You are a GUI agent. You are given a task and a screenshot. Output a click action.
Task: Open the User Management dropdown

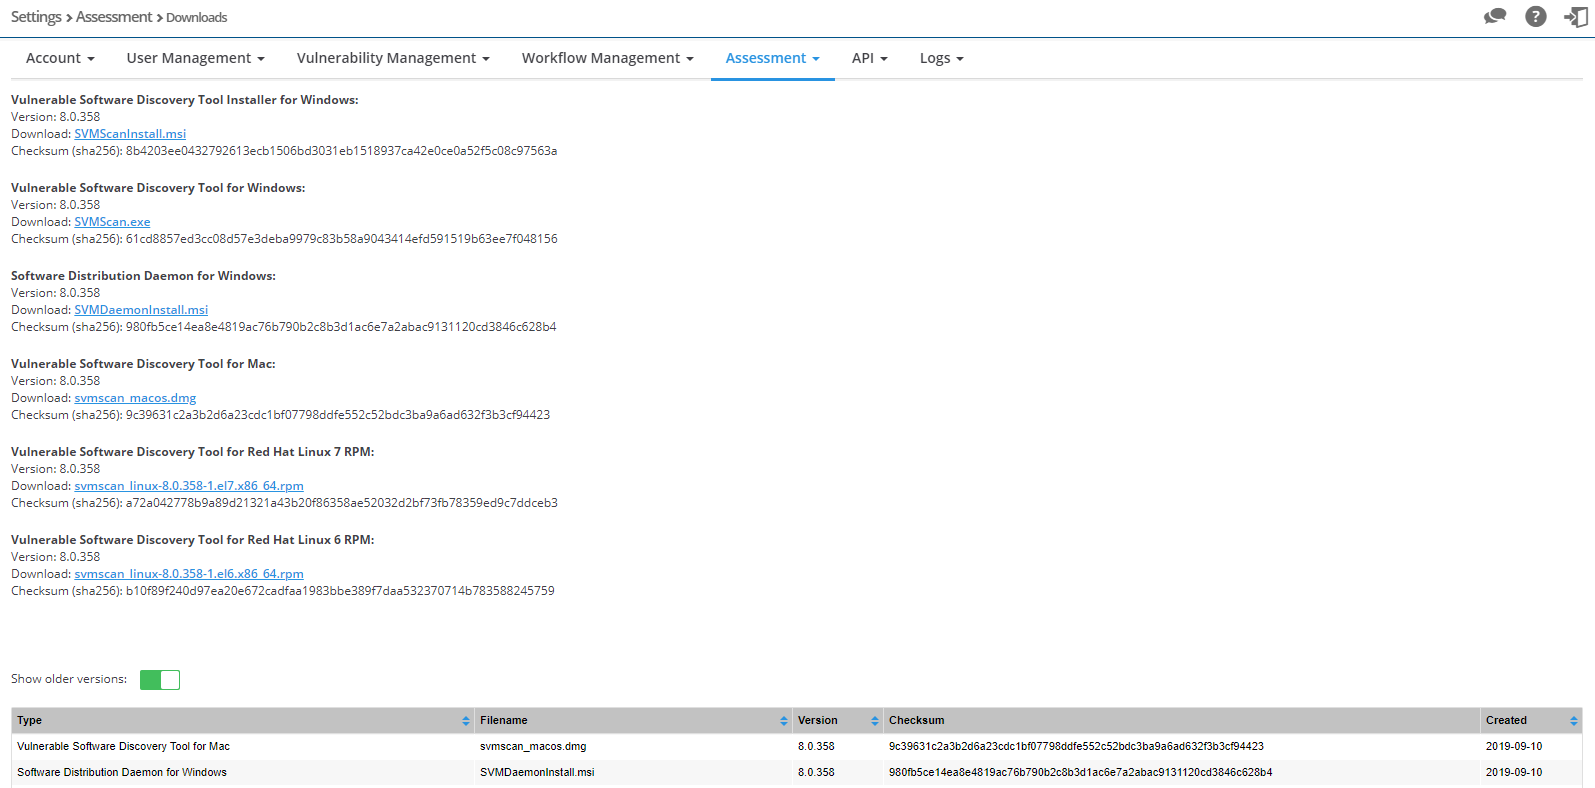click(x=195, y=58)
